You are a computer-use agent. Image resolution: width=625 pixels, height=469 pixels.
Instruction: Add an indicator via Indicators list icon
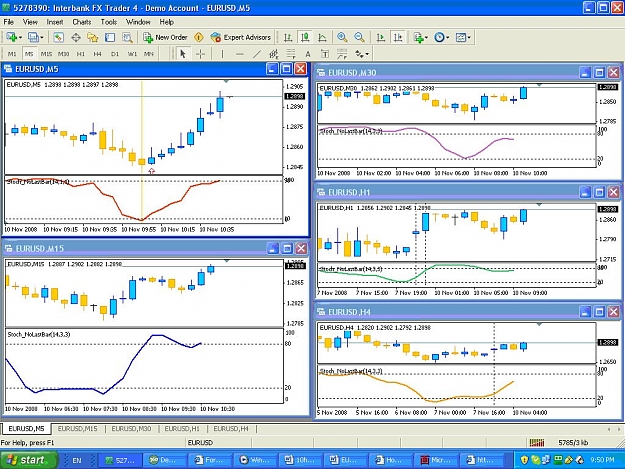418,37
